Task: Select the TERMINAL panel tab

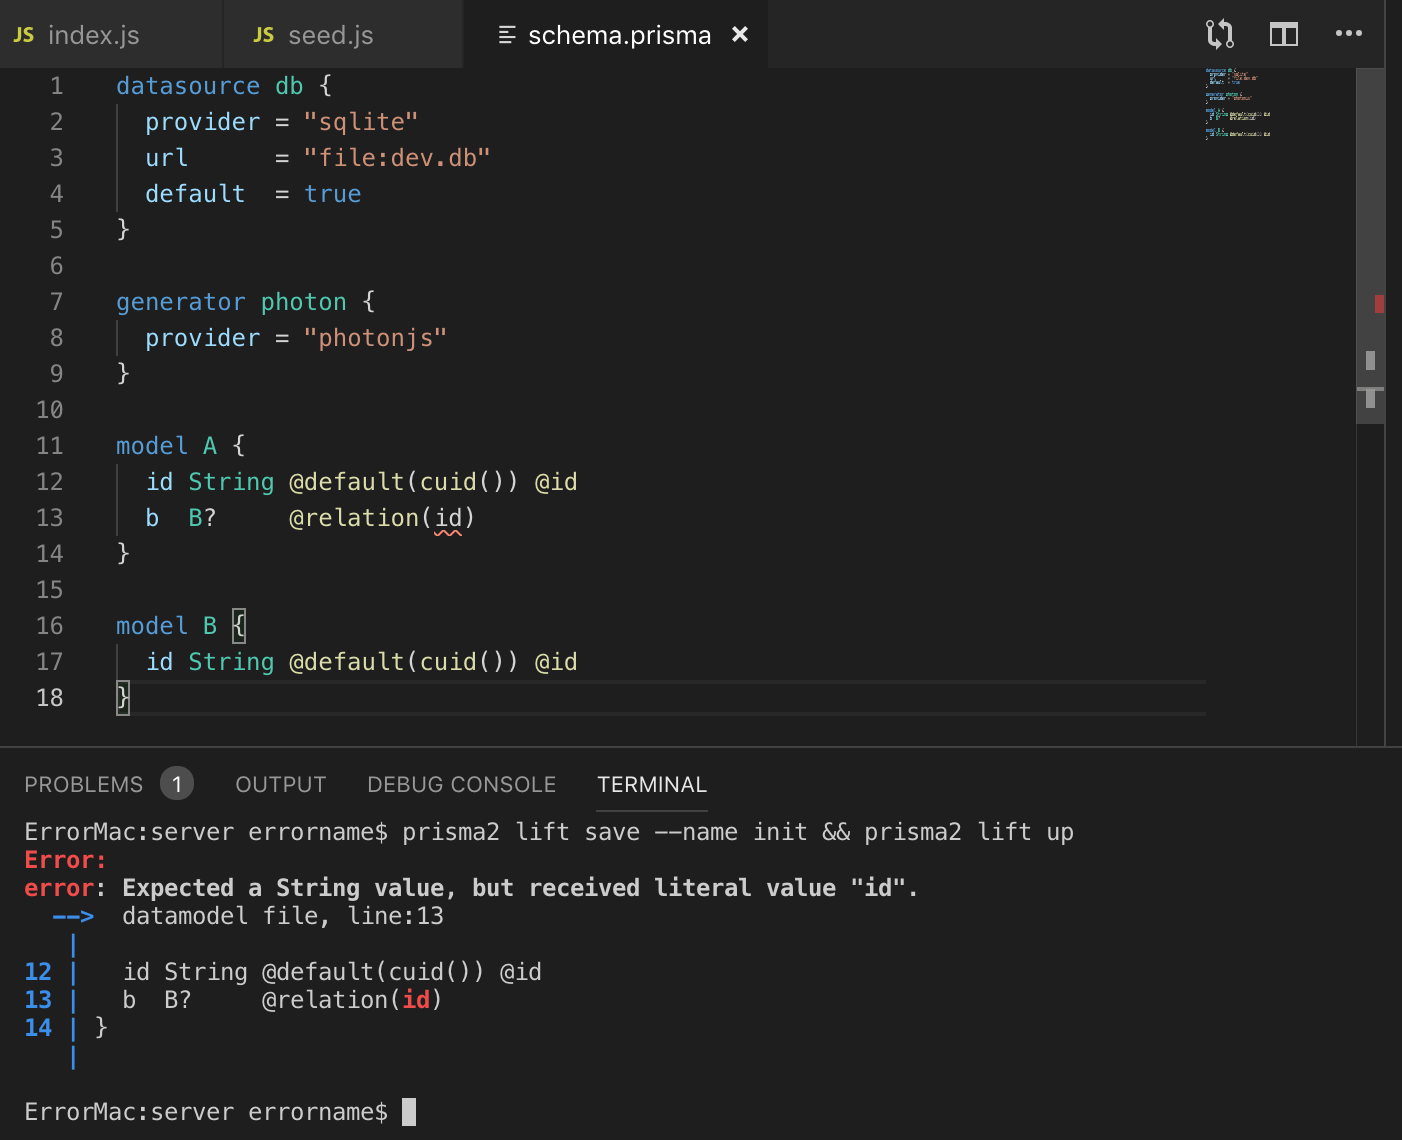Action: coord(651,784)
